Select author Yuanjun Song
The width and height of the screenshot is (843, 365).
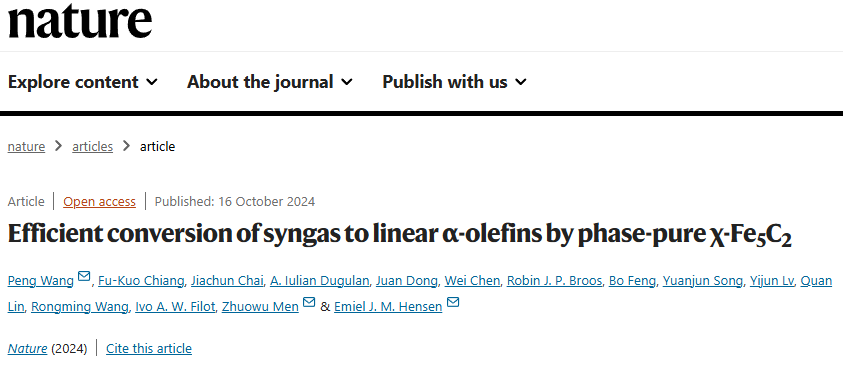(x=703, y=281)
